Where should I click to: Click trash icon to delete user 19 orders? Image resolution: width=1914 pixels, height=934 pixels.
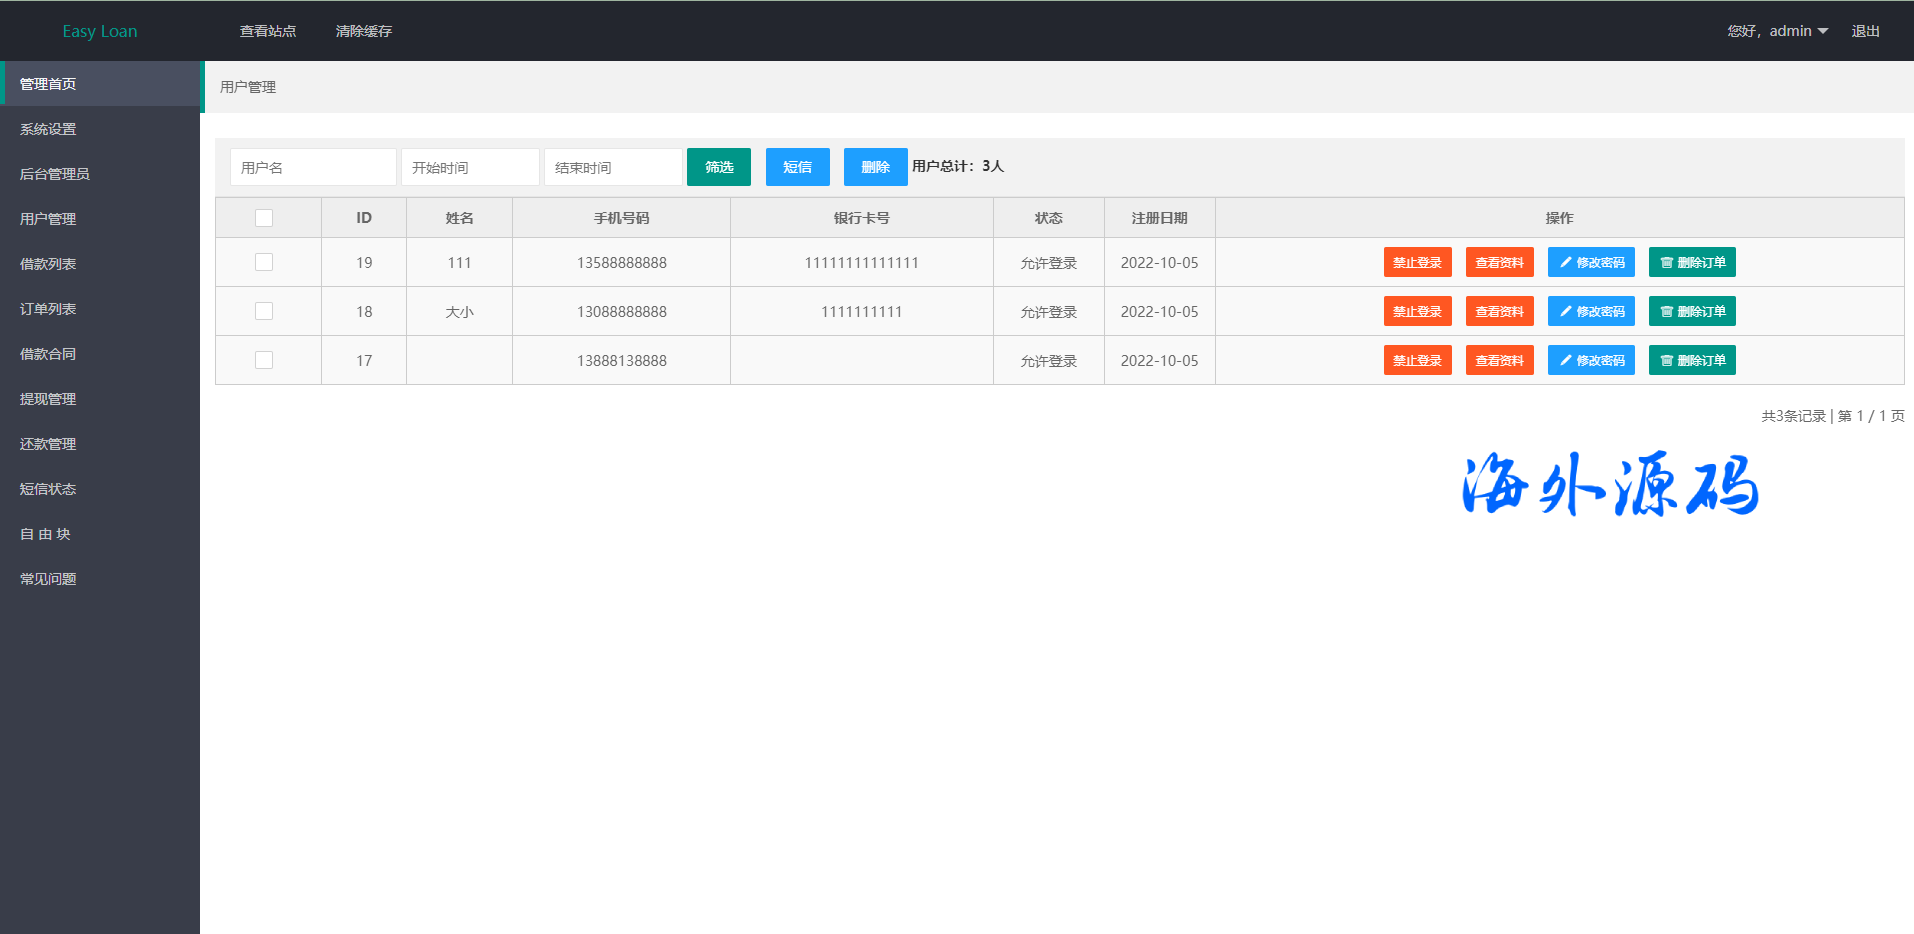[1666, 263]
